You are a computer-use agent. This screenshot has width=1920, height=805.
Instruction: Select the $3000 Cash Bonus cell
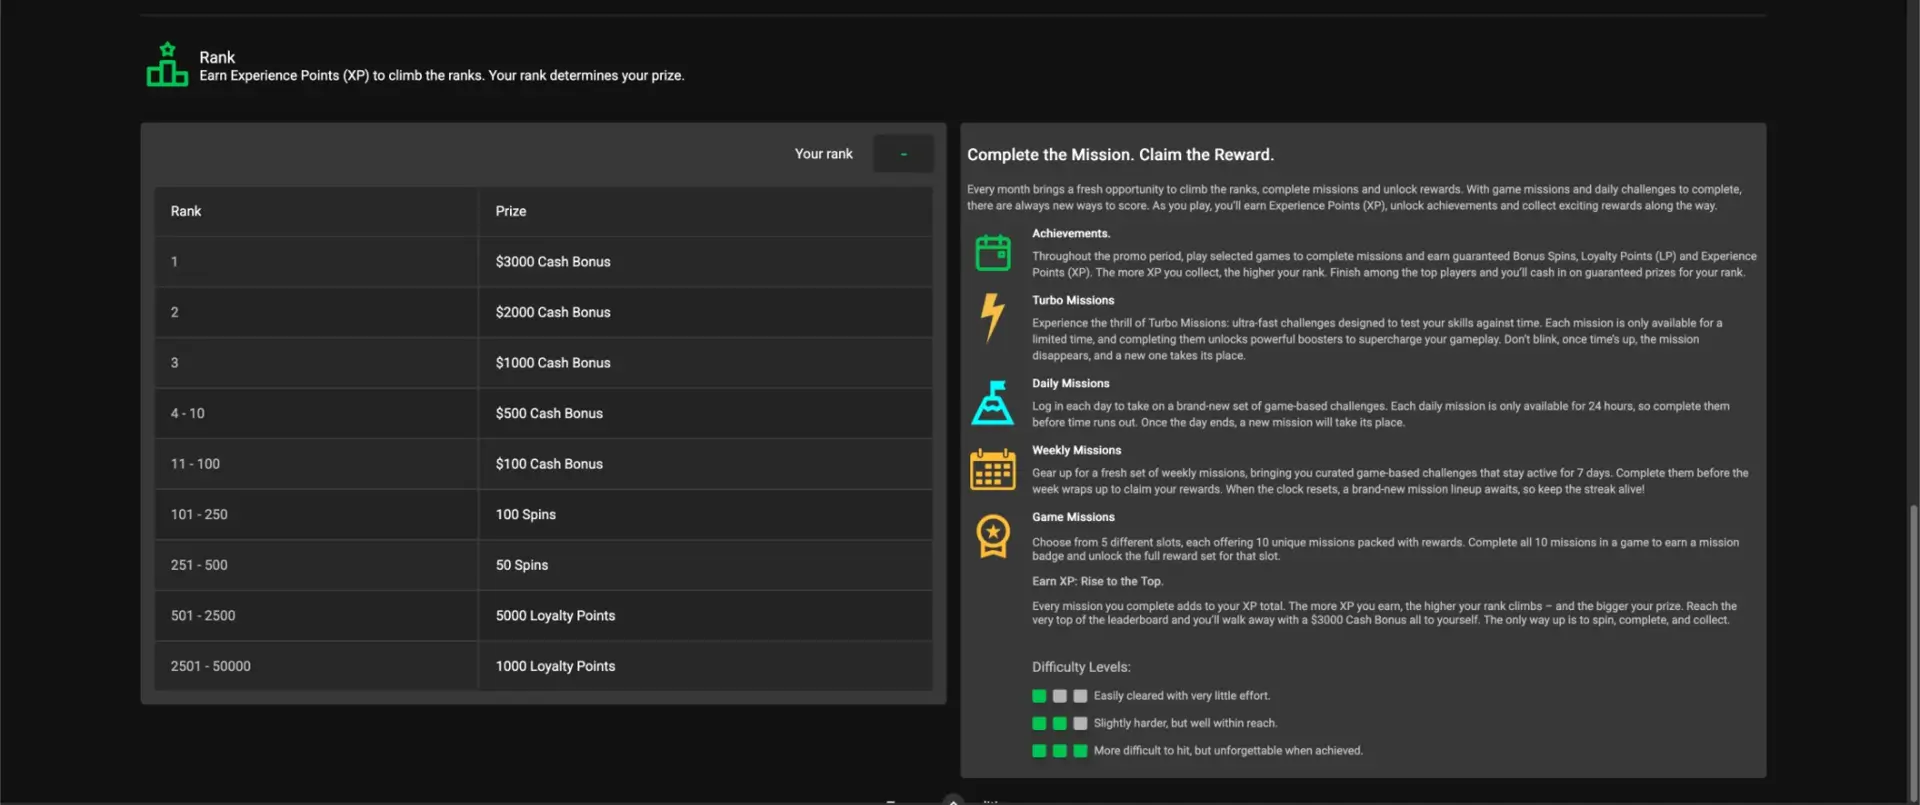pyautogui.click(x=705, y=262)
